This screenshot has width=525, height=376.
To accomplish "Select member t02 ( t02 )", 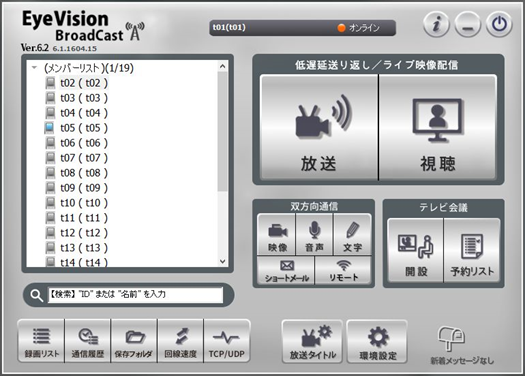I will click(x=84, y=83).
